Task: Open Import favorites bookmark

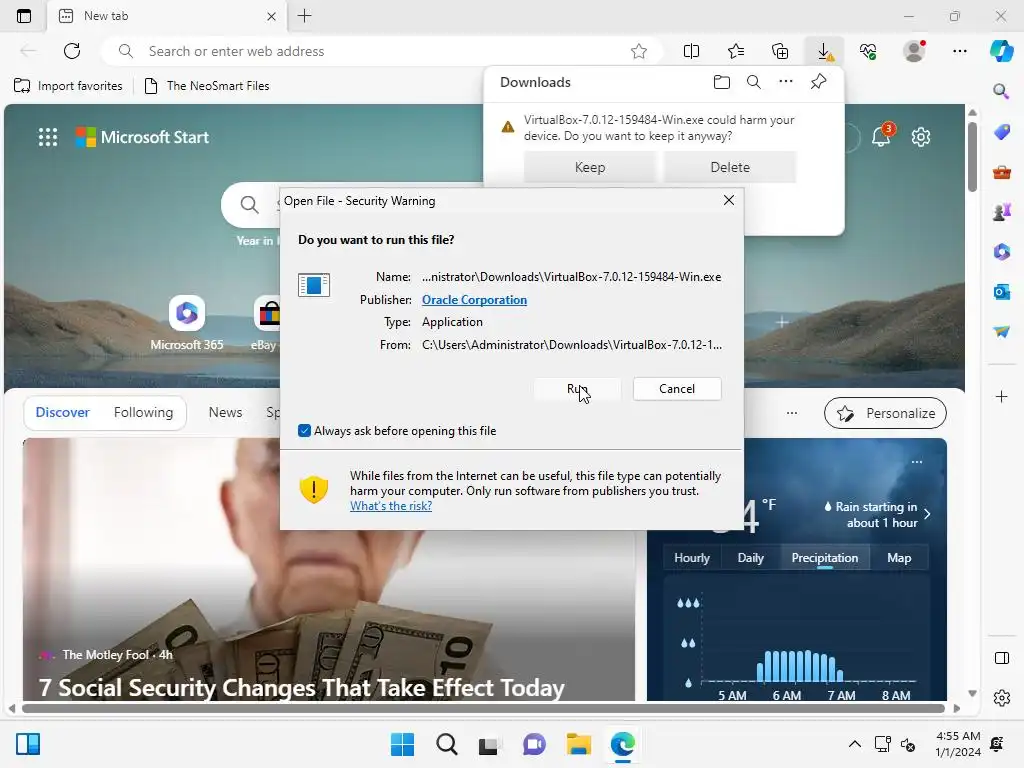Action: pyautogui.click(x=68, y=86)
